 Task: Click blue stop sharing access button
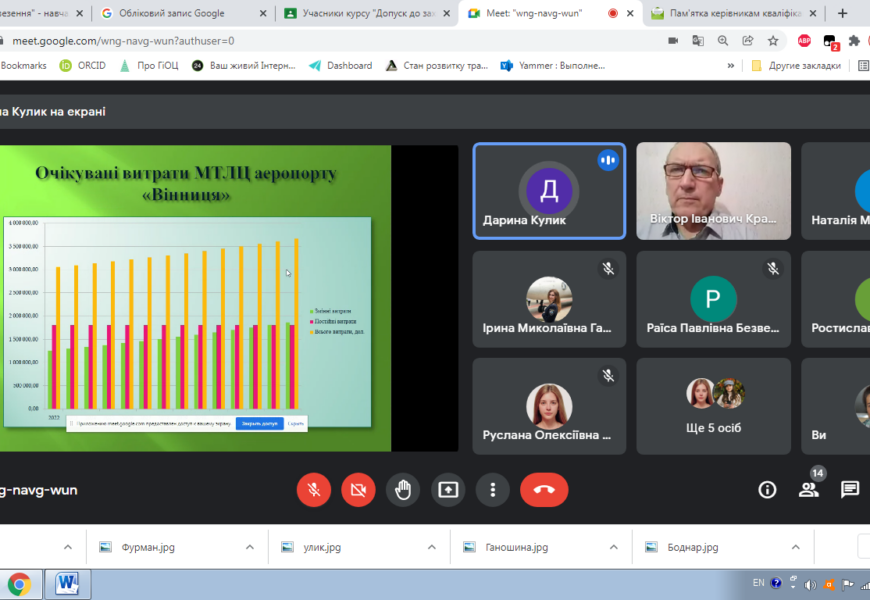click(x=259, y=423)
